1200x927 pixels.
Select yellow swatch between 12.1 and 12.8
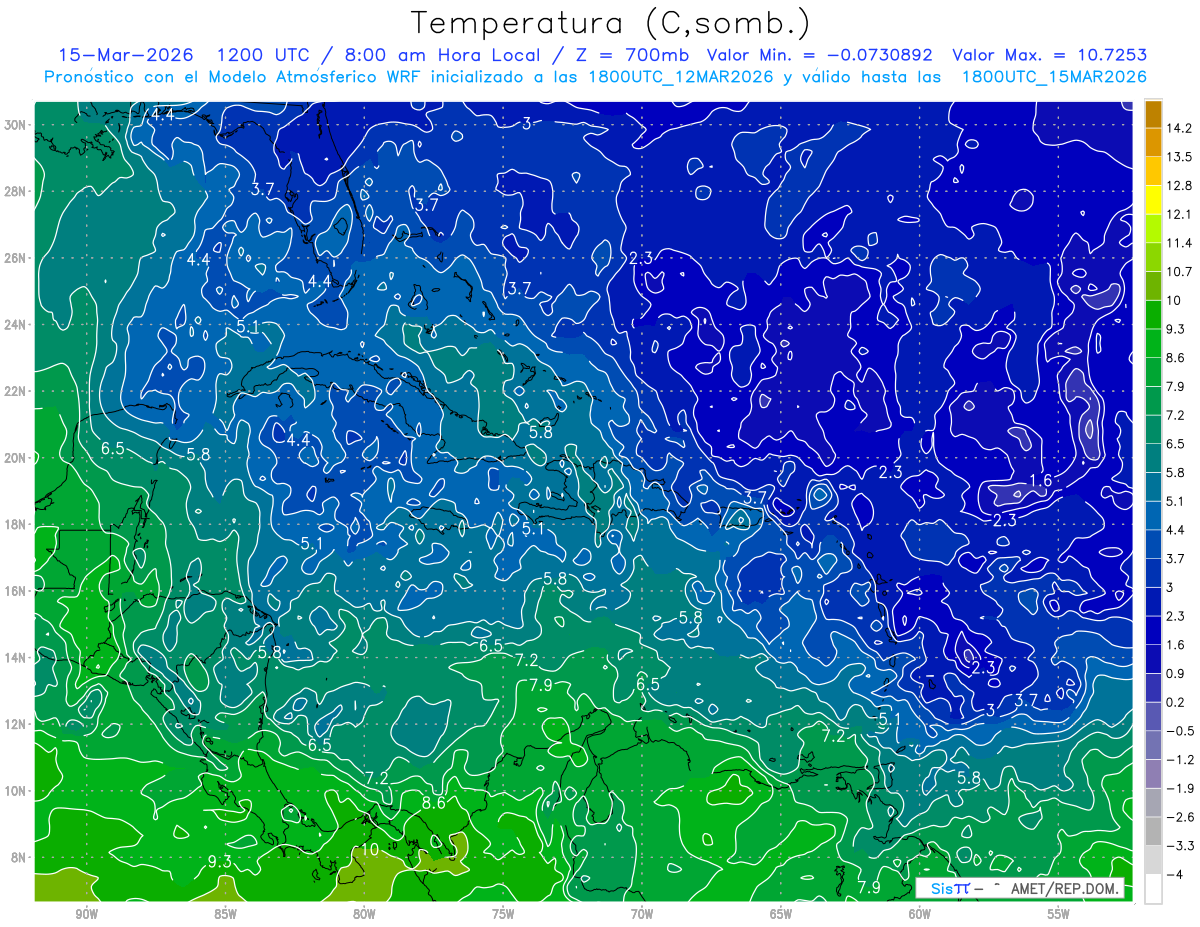click(x=1153, y=200)
